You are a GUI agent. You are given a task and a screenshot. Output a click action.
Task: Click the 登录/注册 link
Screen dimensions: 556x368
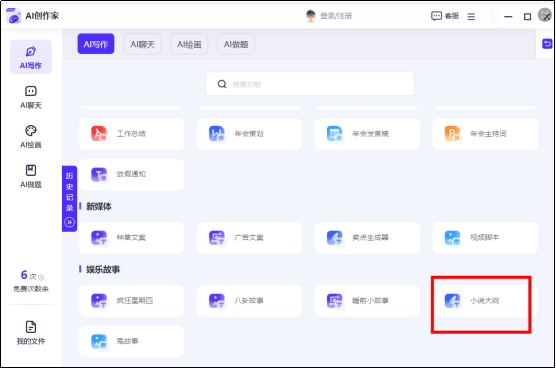[x=336, y=16]
